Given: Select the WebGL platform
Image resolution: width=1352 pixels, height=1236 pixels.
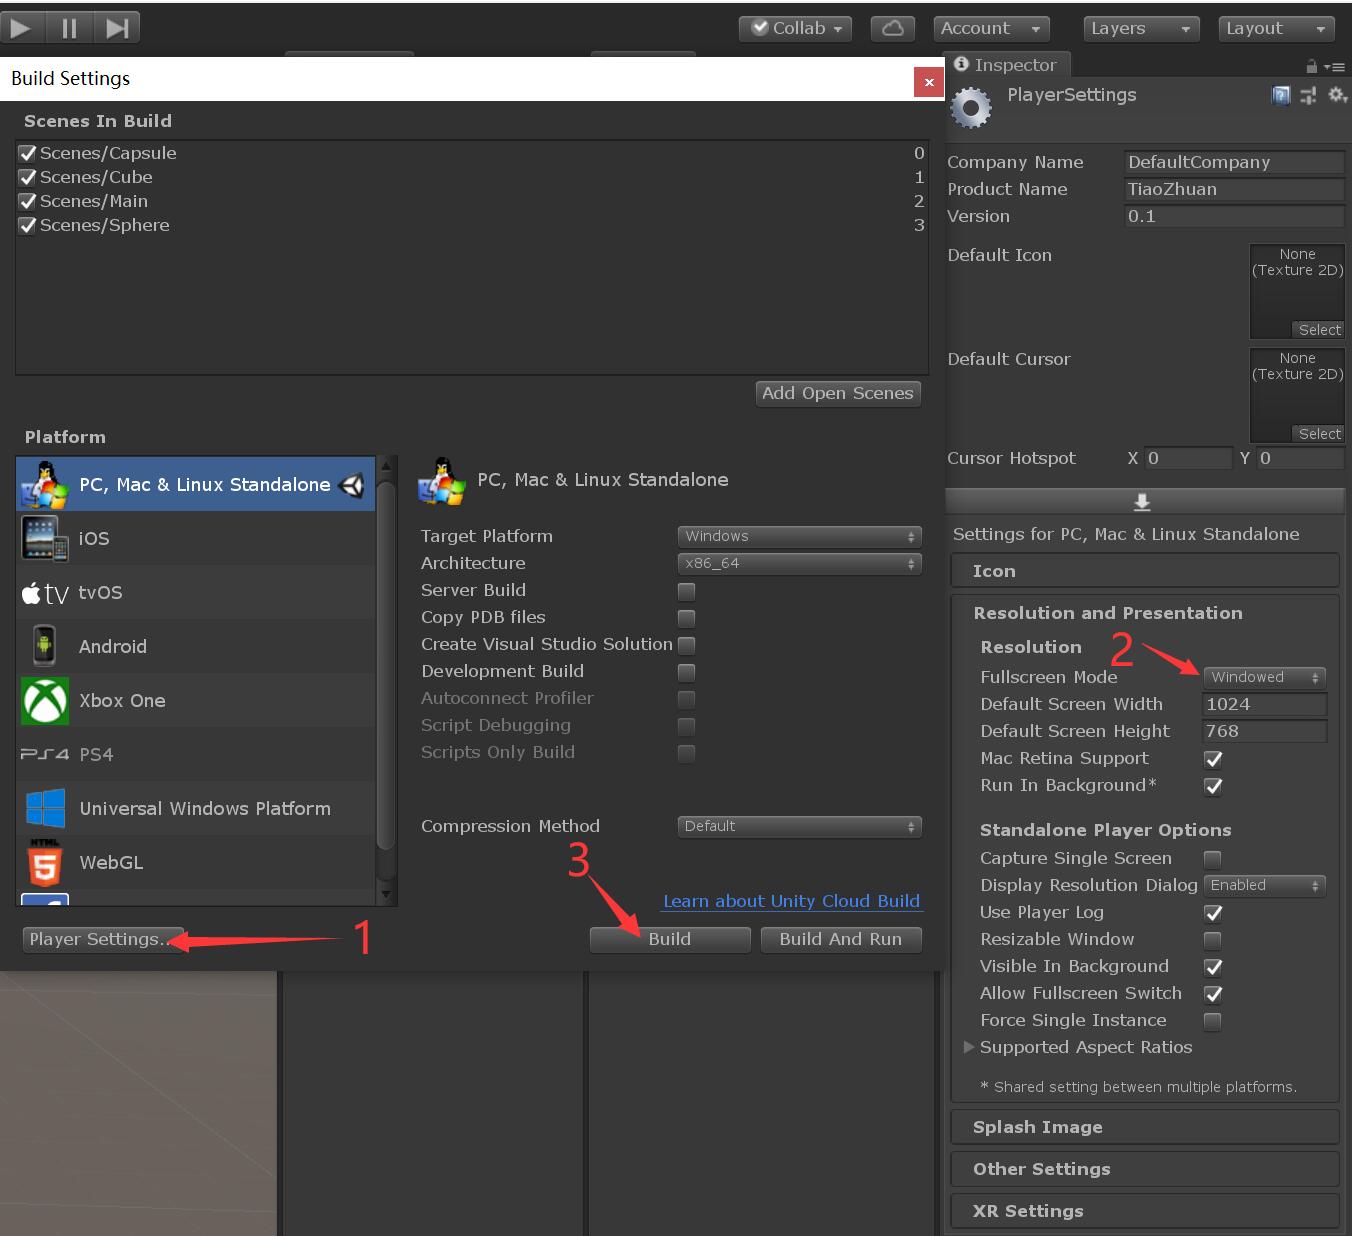Looking at the screenshot, I should pos(196,862).
